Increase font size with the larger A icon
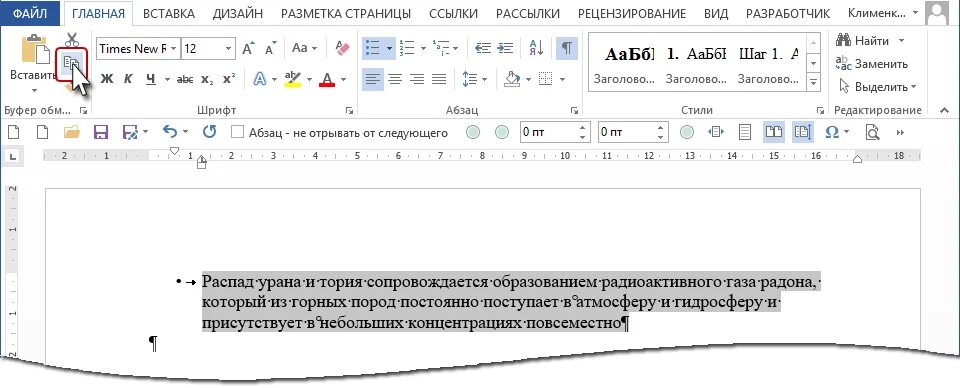This screenshot has height=388, width=960. [248, 48]
